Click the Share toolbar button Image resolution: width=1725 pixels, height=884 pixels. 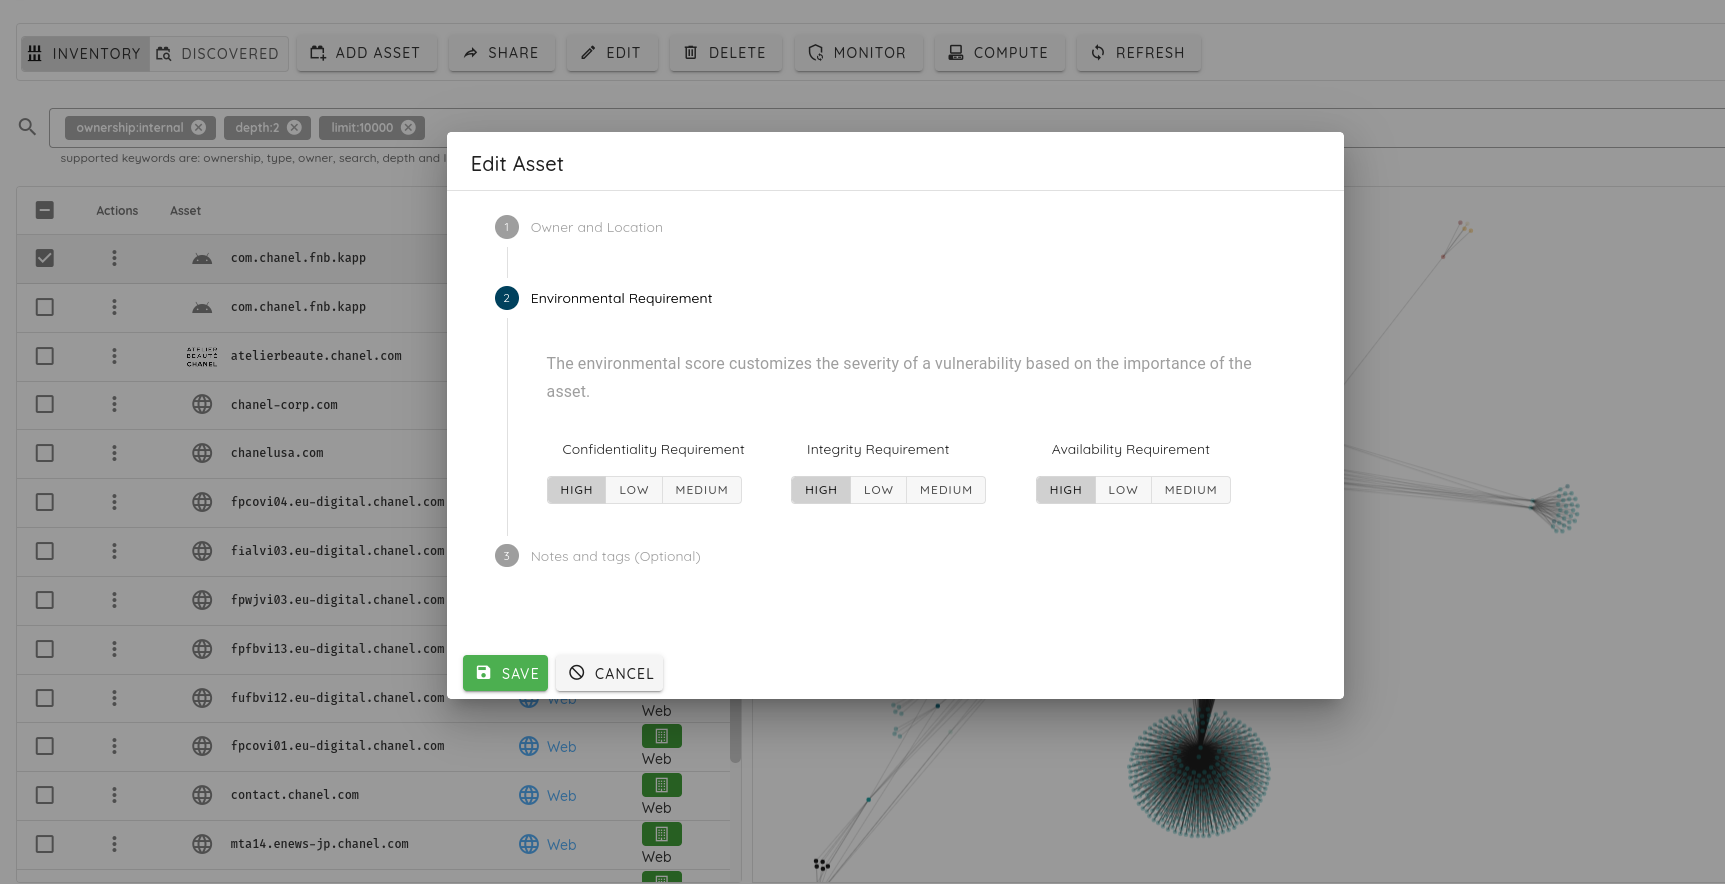point(501,53)
